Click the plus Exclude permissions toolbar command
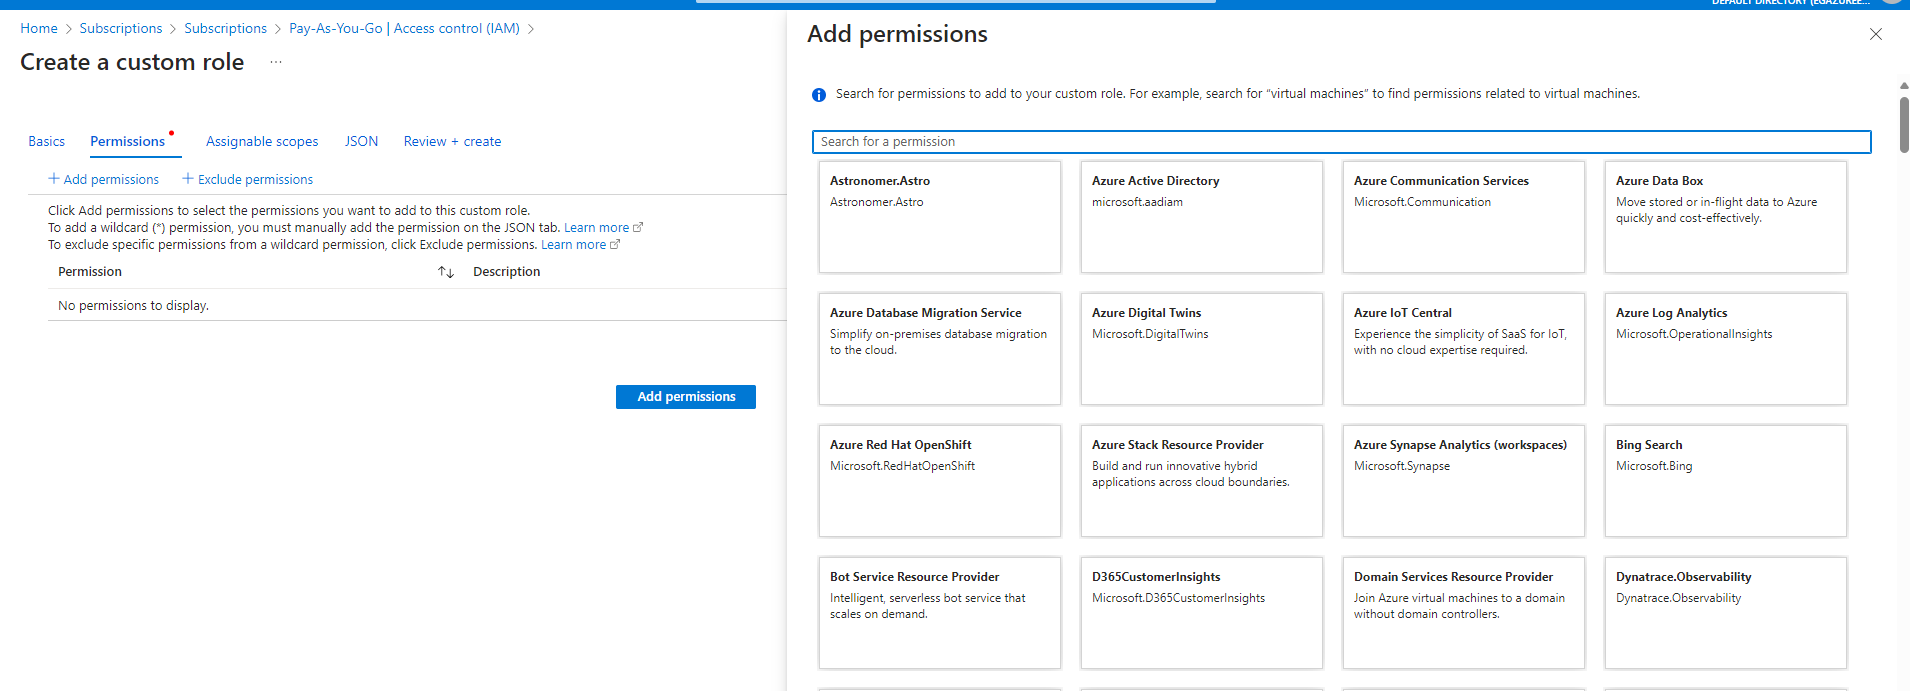The width and height of the screenshot is (1910, 691). tap(248, 179)
